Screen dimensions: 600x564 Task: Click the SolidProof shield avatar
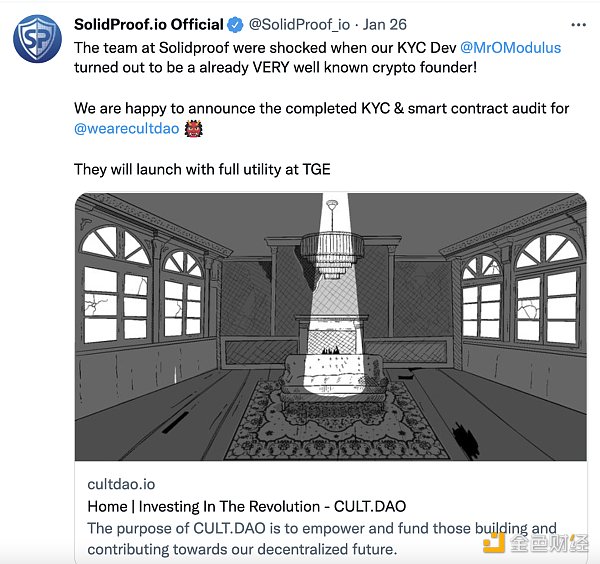40,38
